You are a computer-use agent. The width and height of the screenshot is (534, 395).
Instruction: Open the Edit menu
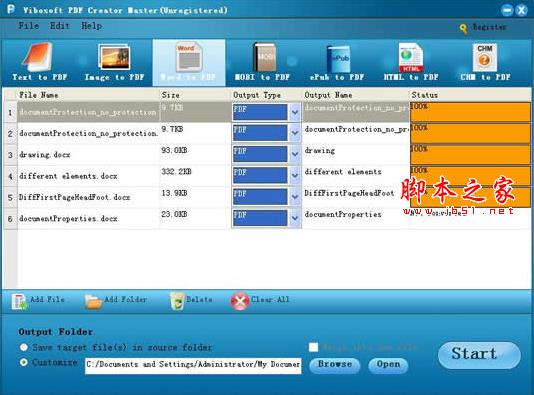pos(60,26)
